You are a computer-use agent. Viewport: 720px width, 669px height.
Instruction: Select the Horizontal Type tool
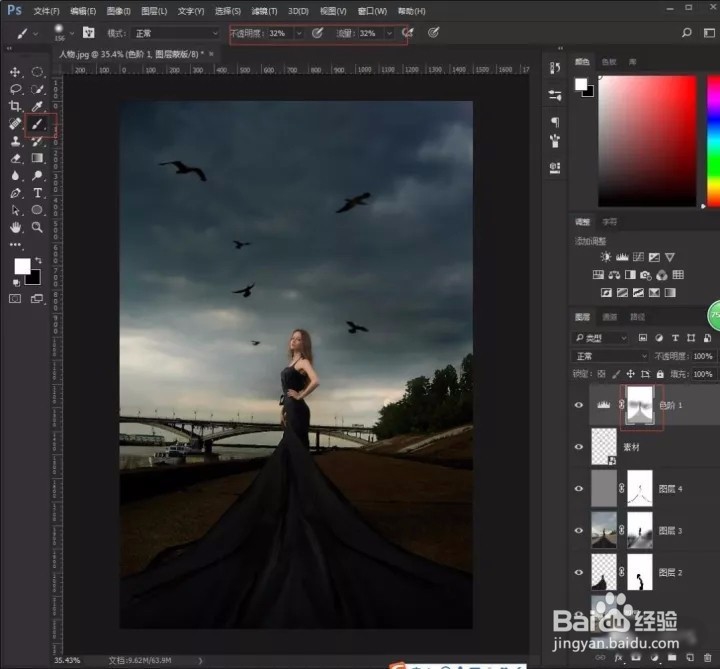coord(37,193)
